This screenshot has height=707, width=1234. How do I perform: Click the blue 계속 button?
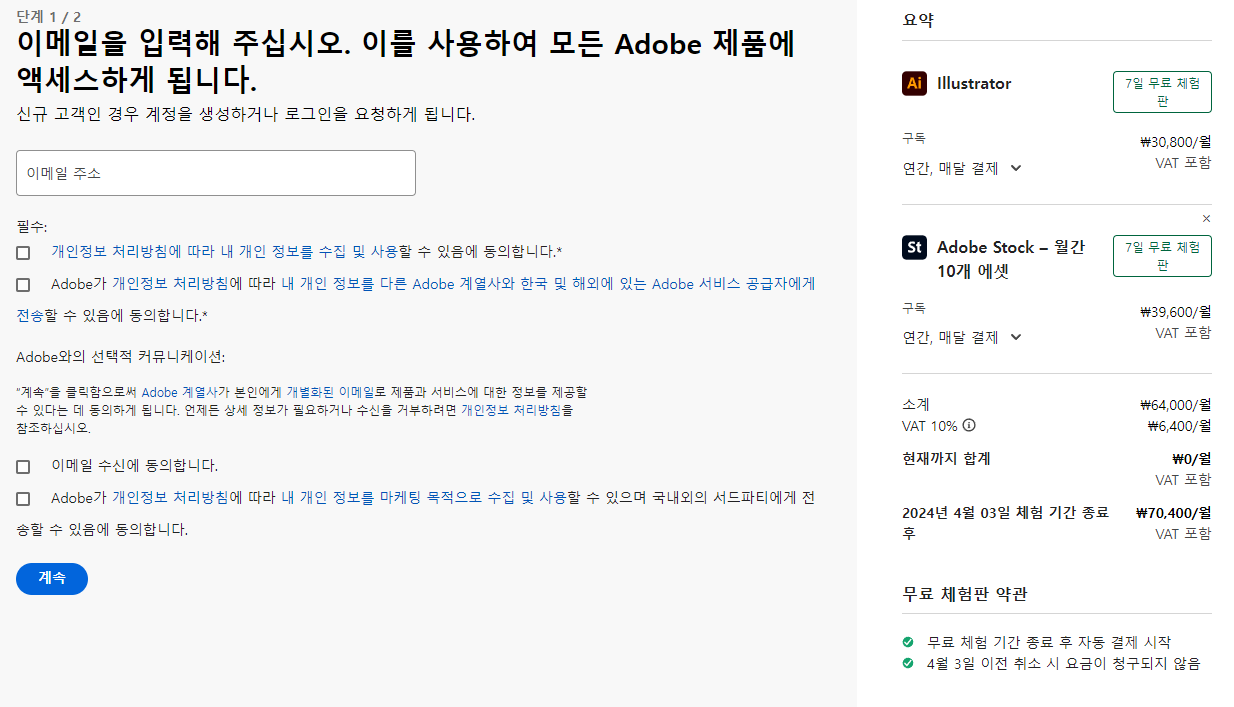pyautogui.click(x=51, y=578)
